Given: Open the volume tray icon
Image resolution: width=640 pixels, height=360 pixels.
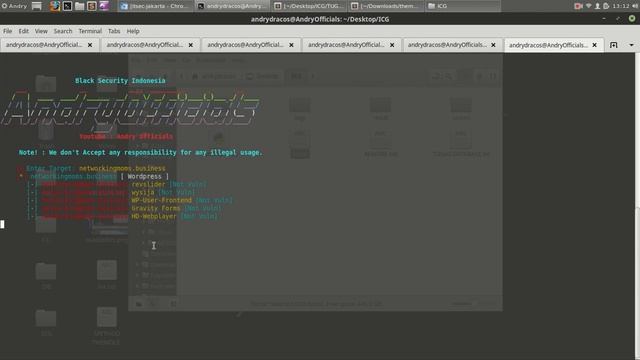Looking at the screenshot, I should [x=635, y=6].
